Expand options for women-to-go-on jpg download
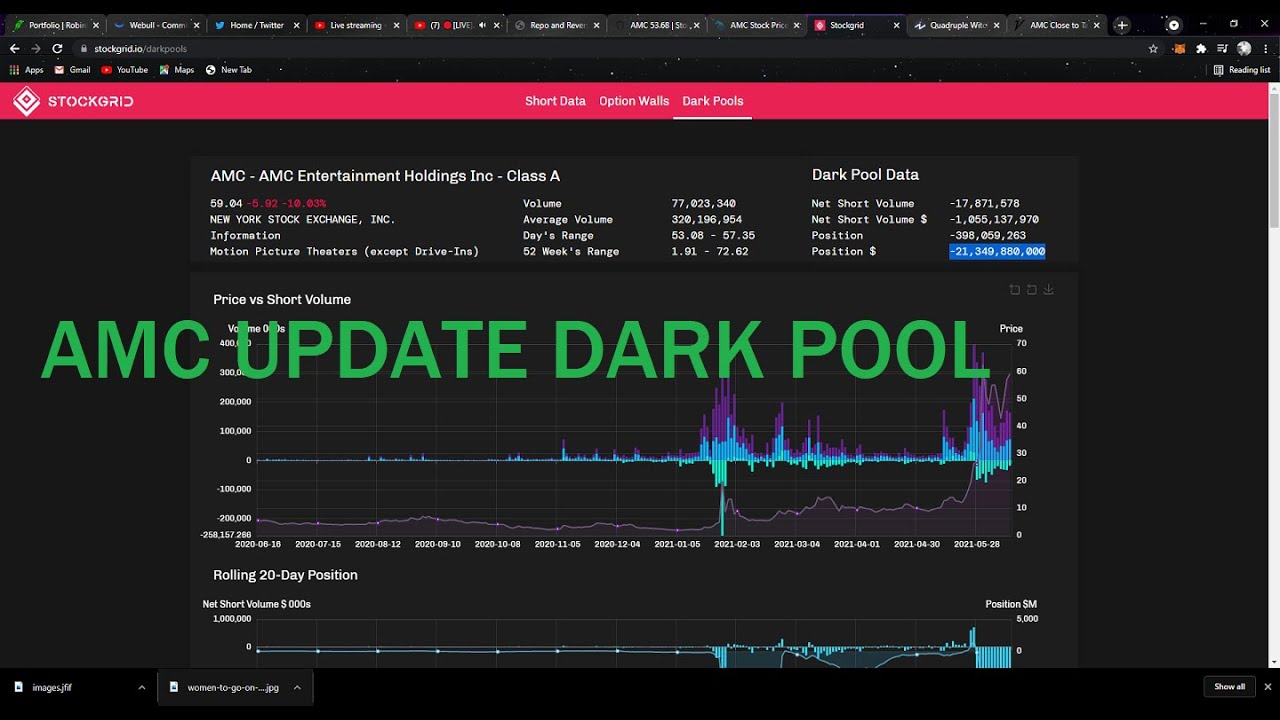Image resolution: width=1280 pixels, height=720 pixels. 297,687
